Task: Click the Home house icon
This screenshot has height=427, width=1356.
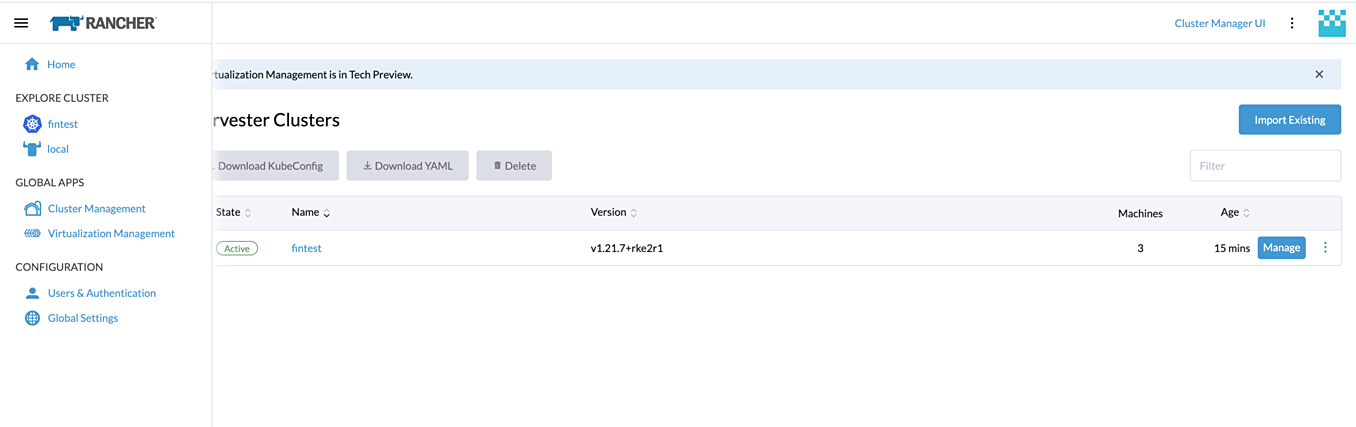Action: point(32,64)
